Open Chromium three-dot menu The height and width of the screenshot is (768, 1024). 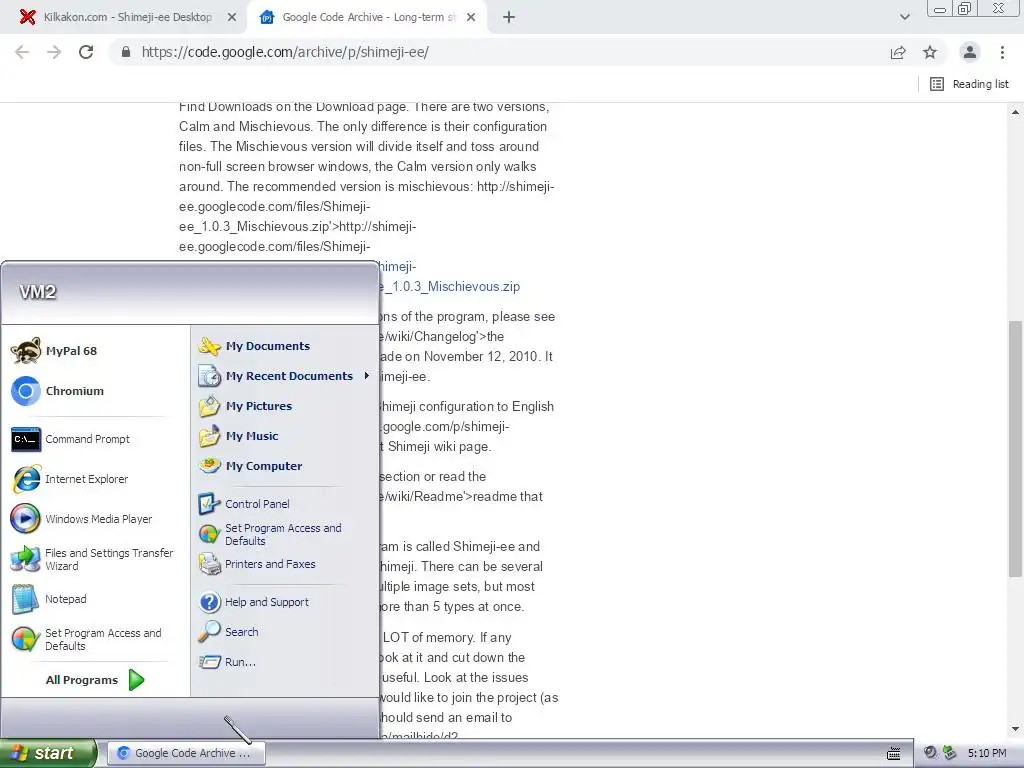click(1002, 52)
